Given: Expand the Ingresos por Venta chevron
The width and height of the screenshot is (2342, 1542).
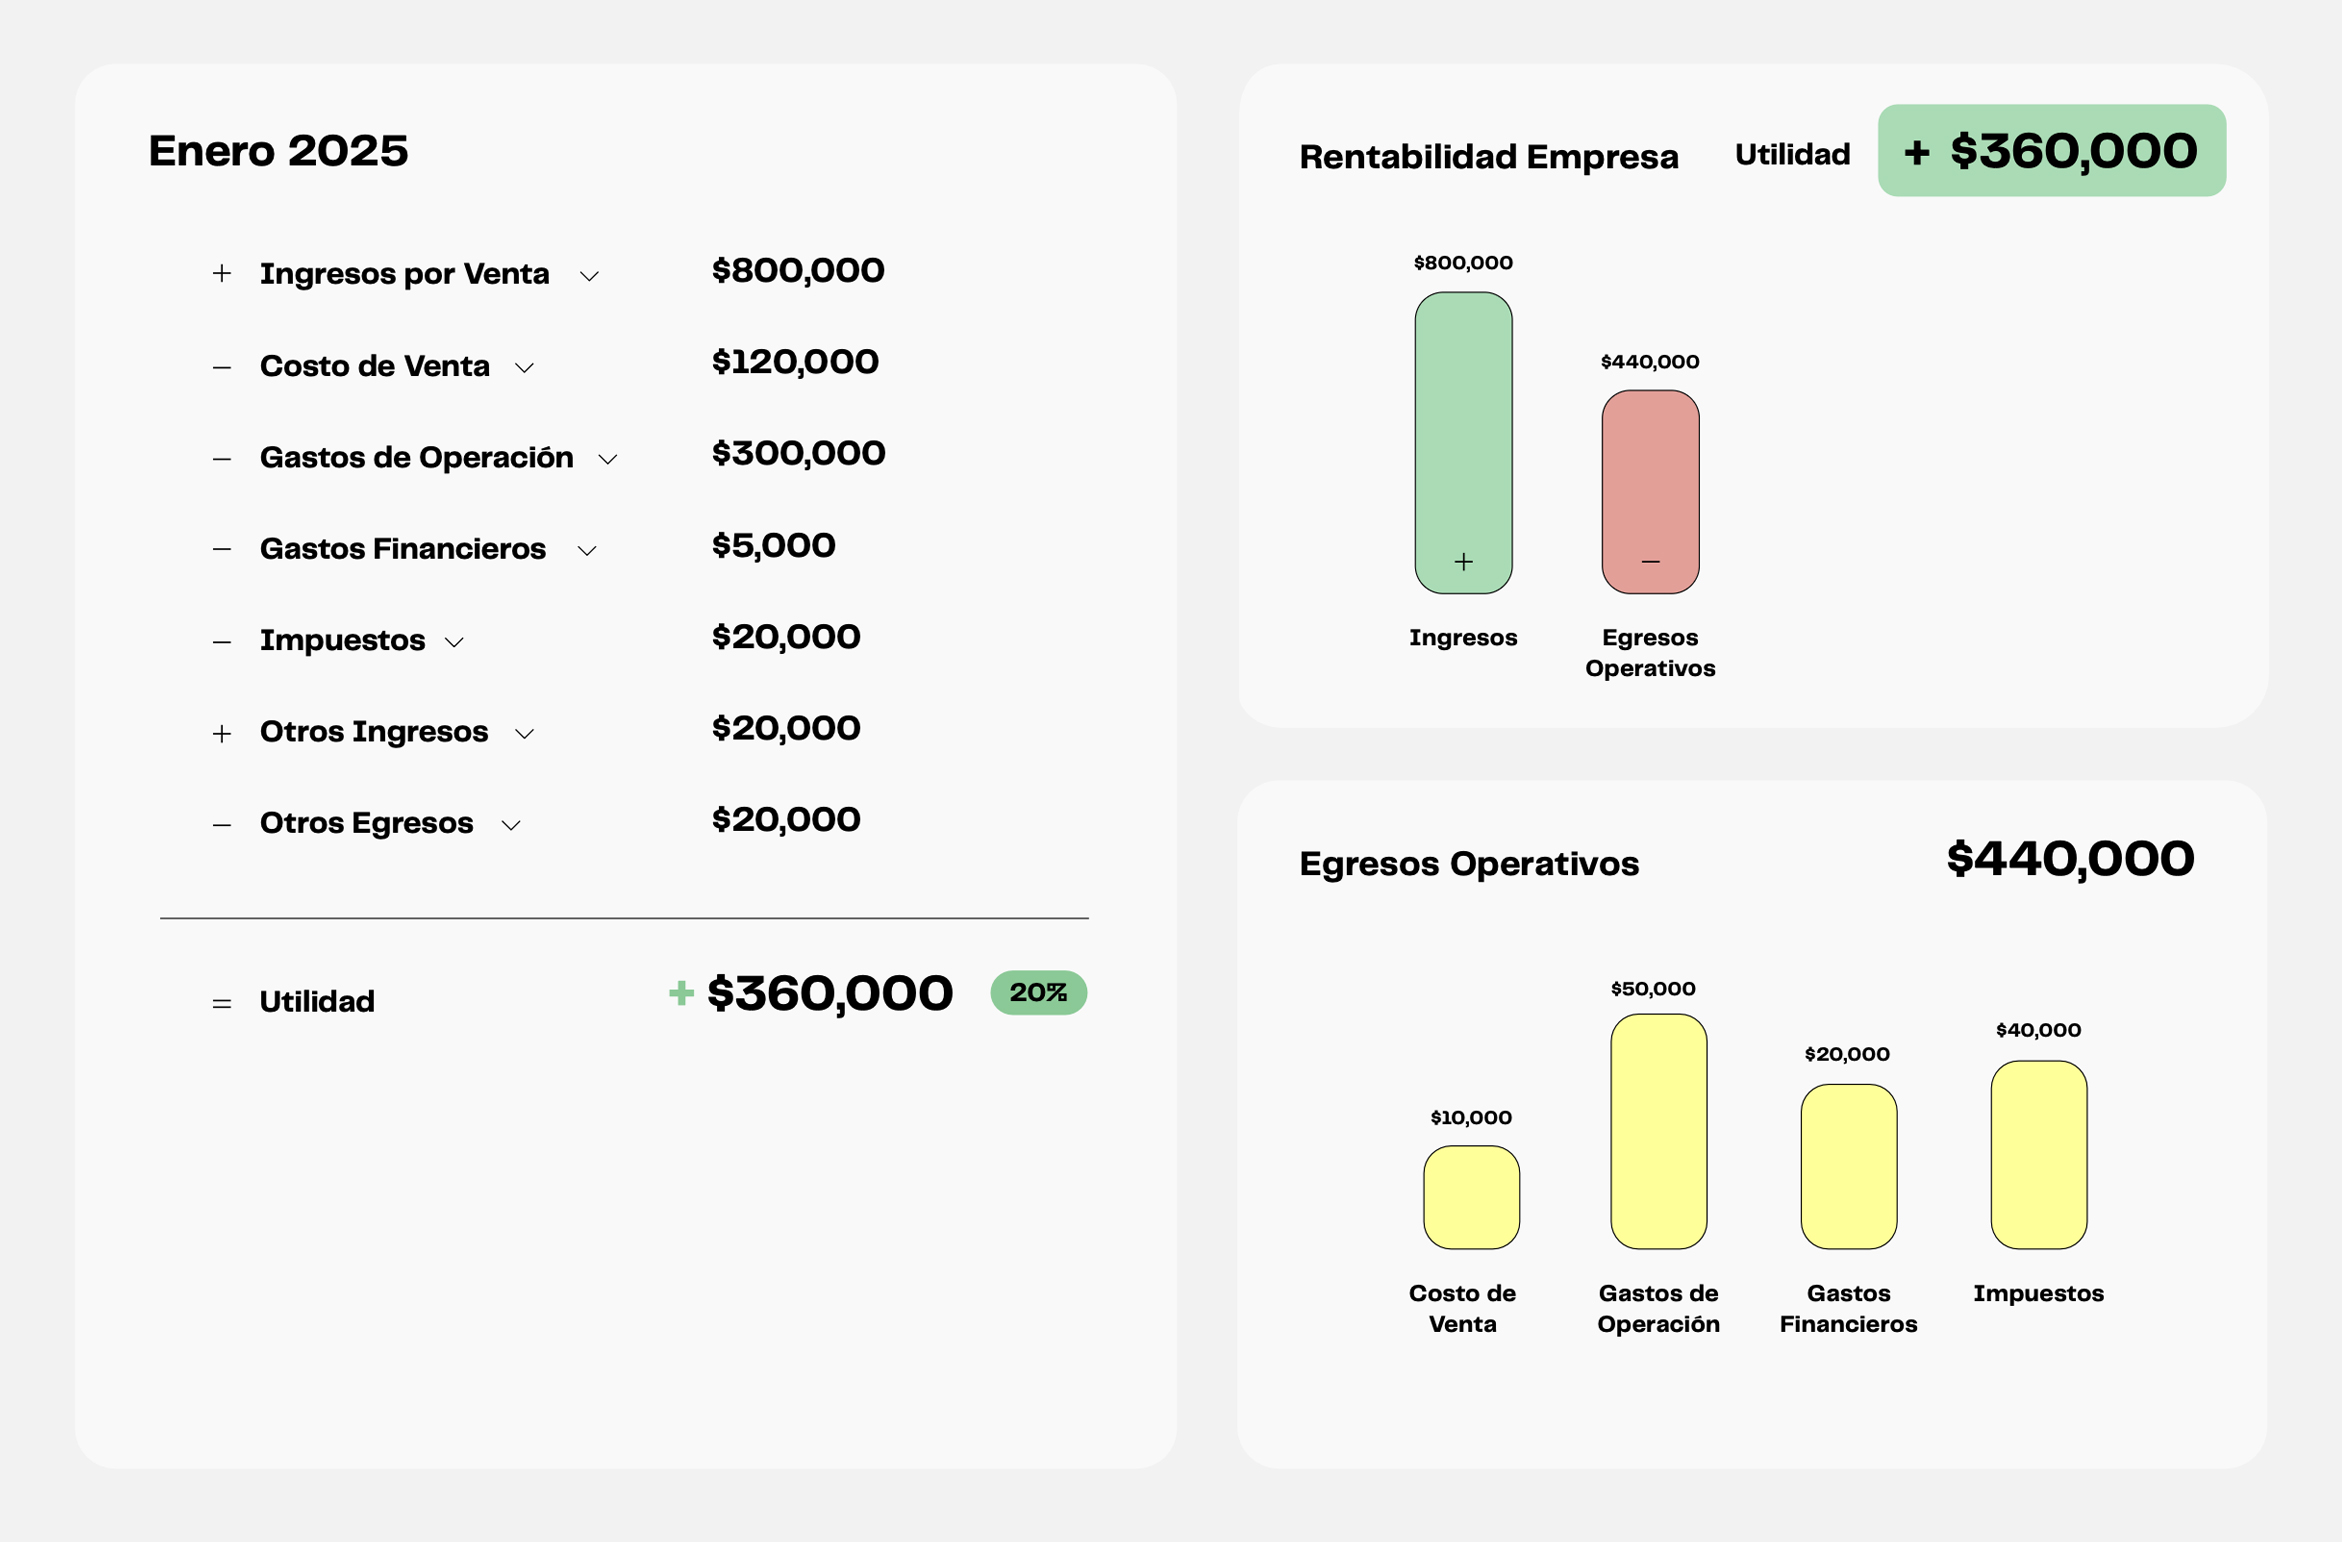Looking at the screenshot, I should coord(589,276).
